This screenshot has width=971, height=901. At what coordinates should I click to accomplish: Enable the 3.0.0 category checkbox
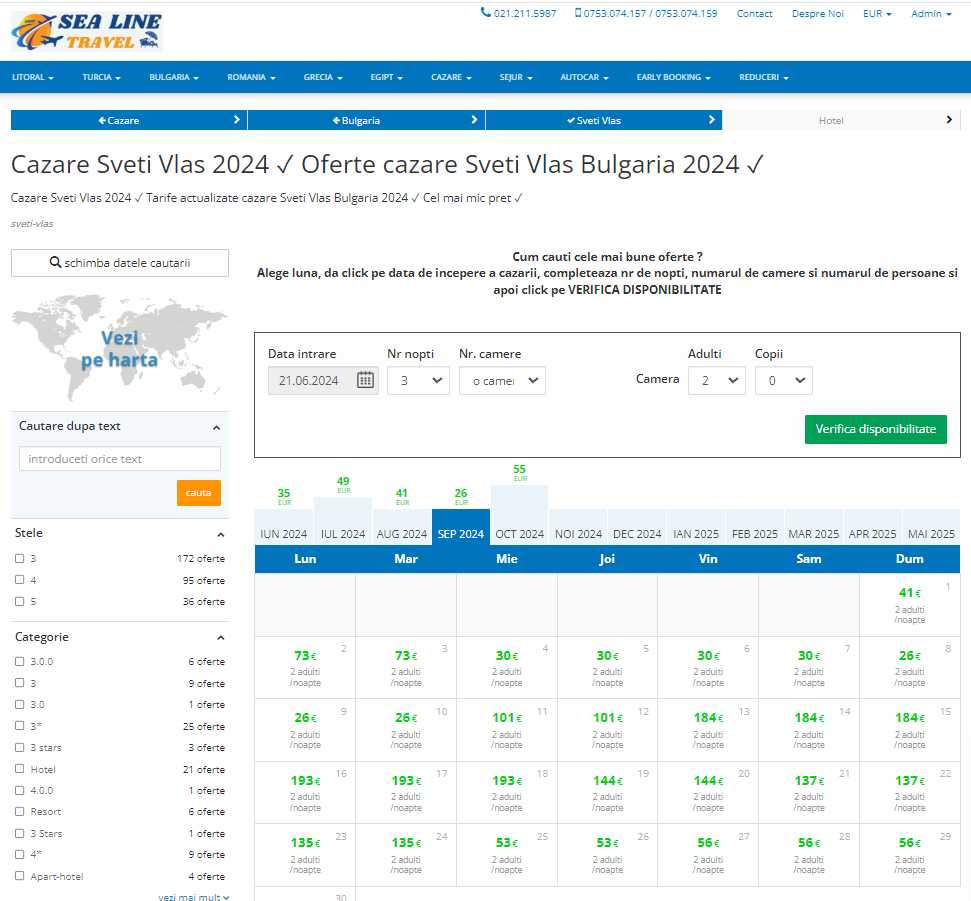[20, 661]
